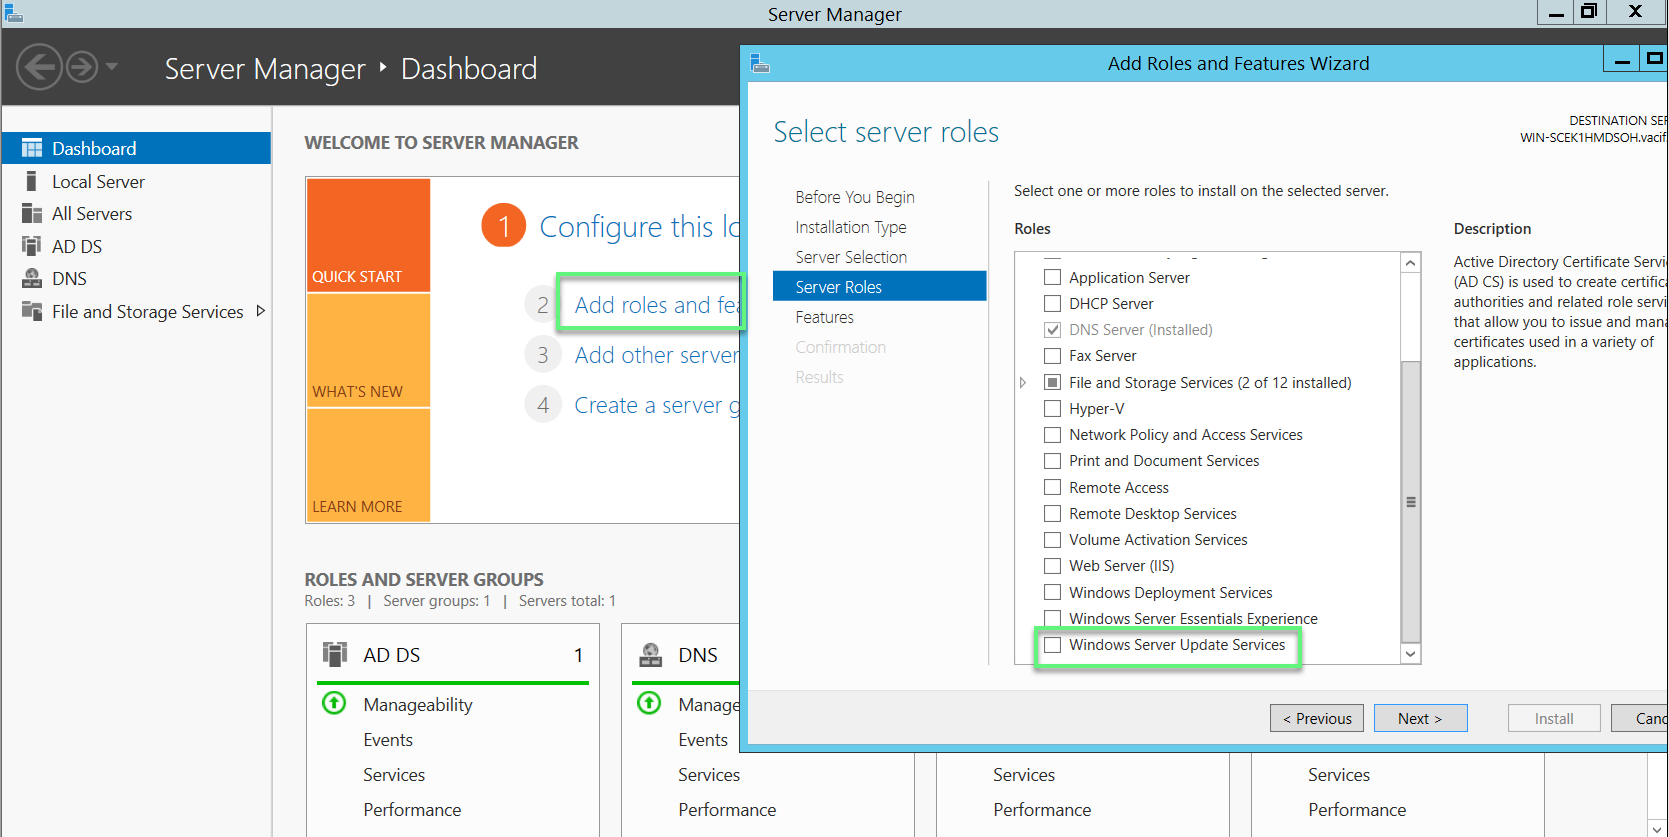Open AD DS Manageability in tile
The image size is (1669, 837).
point(418,705)
